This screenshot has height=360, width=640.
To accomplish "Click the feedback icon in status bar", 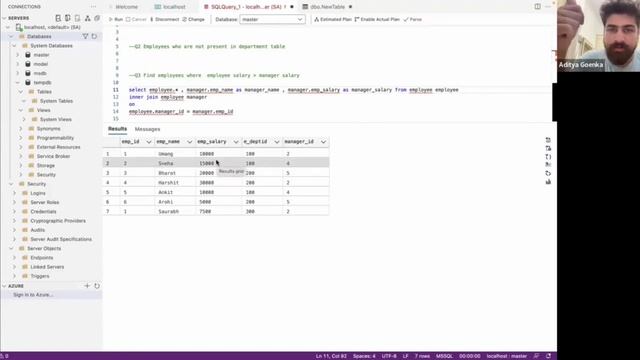I will tap(536, 356).
